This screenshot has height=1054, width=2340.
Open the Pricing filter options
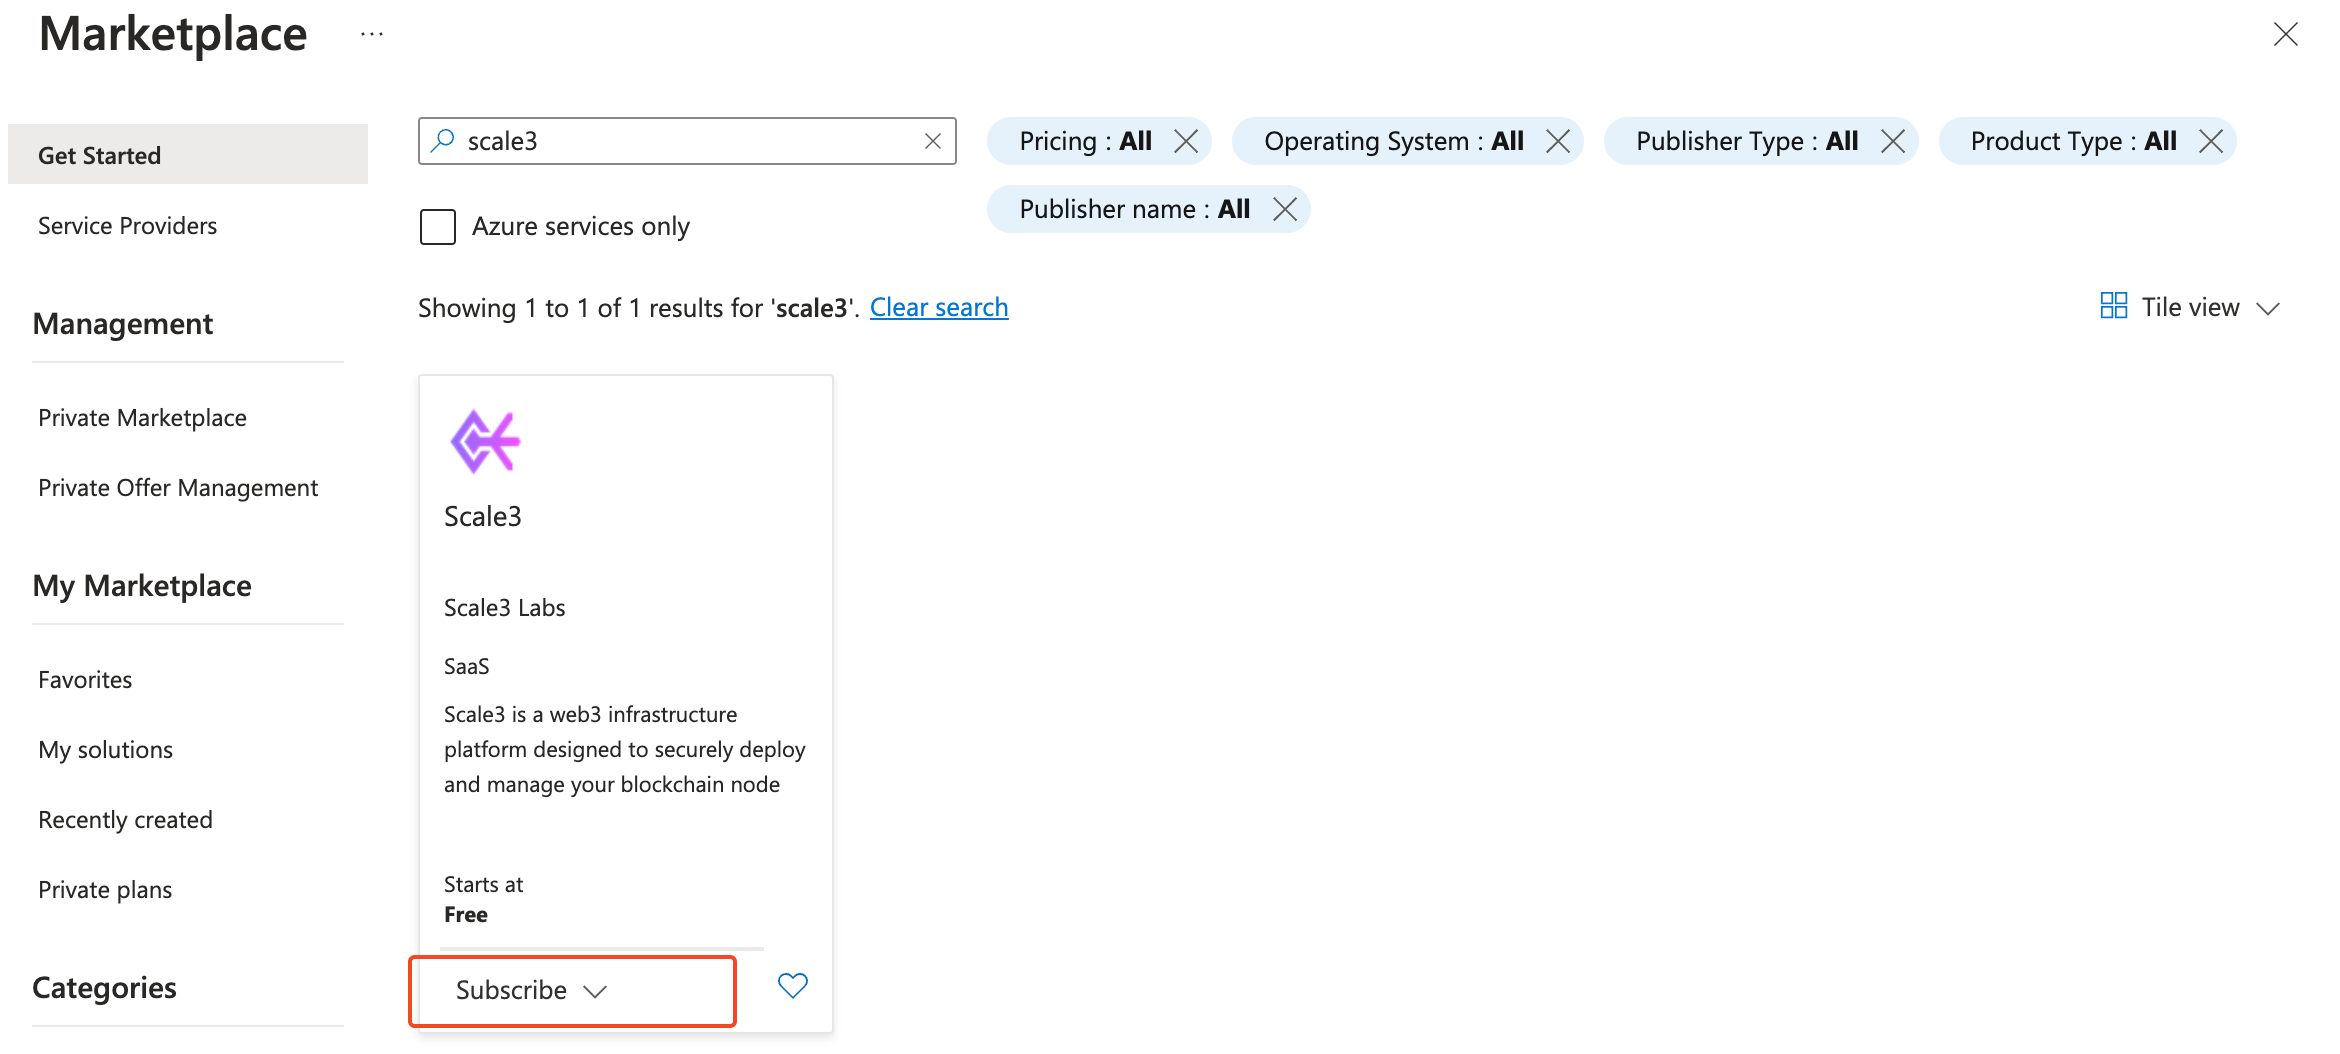pyautogui.click(x=1085, y=141)
